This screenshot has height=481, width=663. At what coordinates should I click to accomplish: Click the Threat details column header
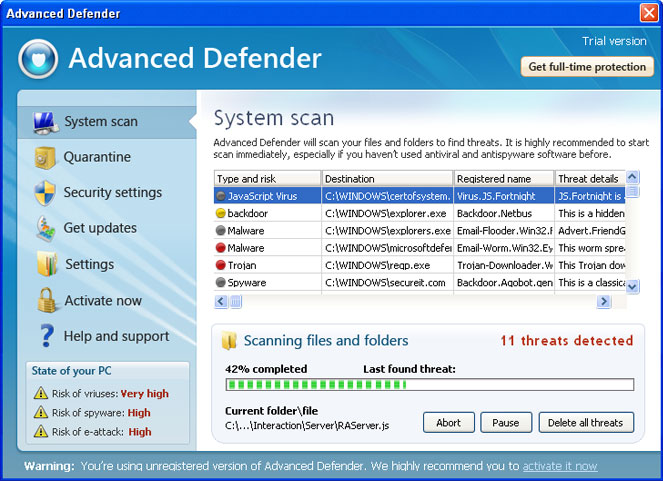tap(590, 179)
